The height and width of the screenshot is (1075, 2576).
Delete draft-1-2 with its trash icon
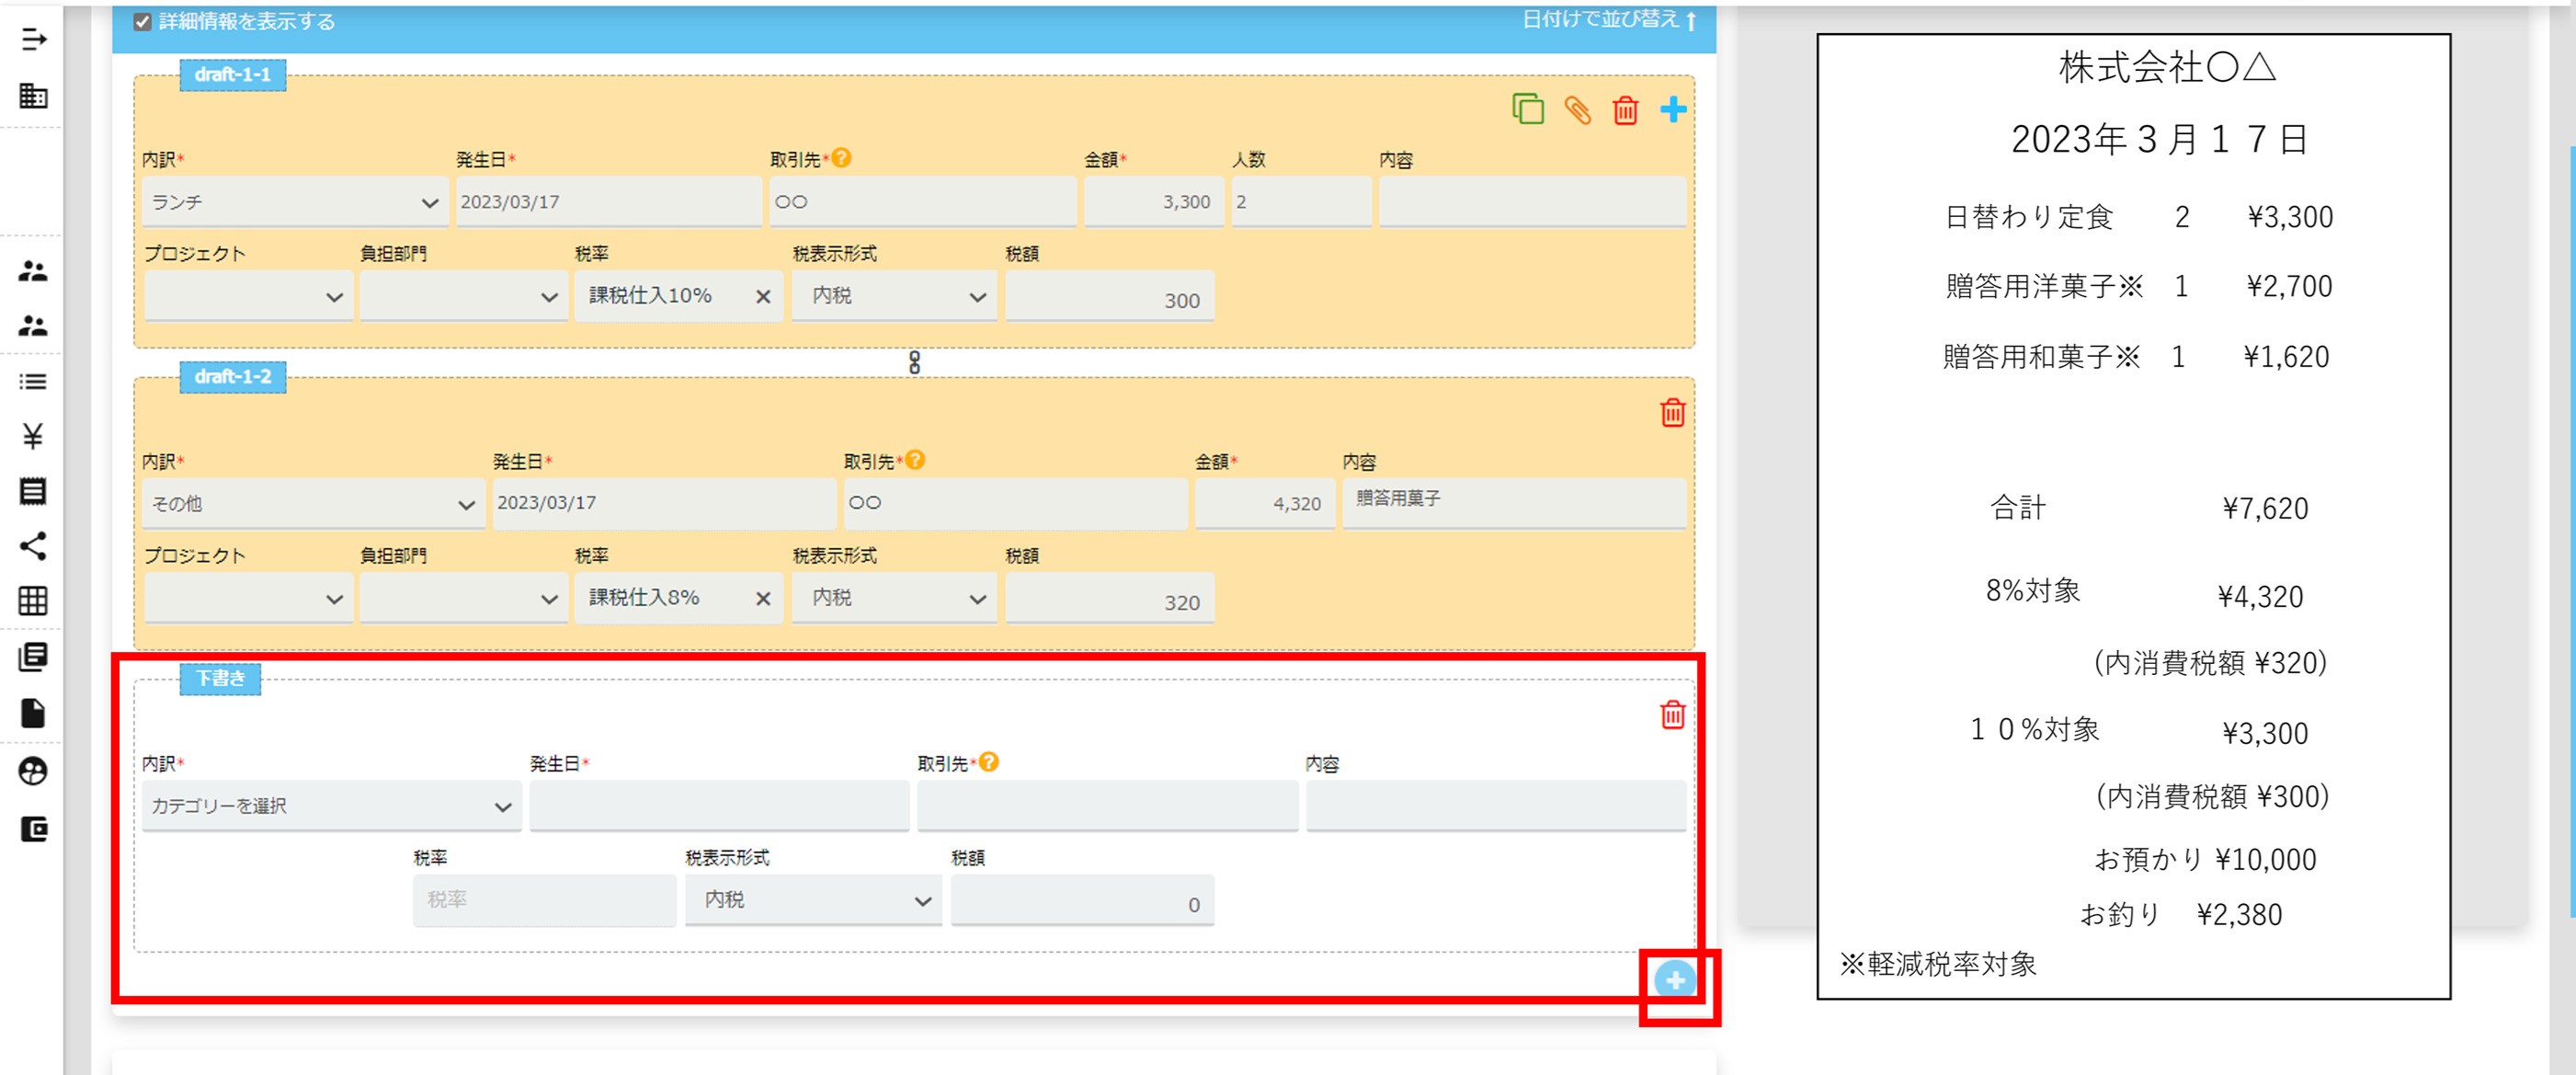(x=1672, y=412)
